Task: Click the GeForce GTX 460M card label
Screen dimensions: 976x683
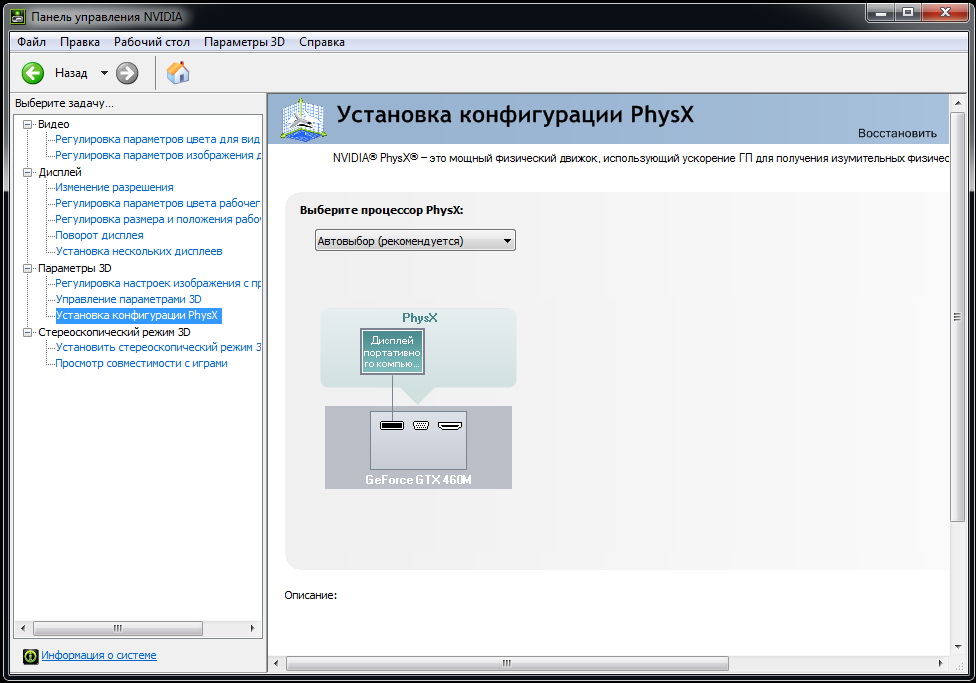Action: tap(418, 480)
